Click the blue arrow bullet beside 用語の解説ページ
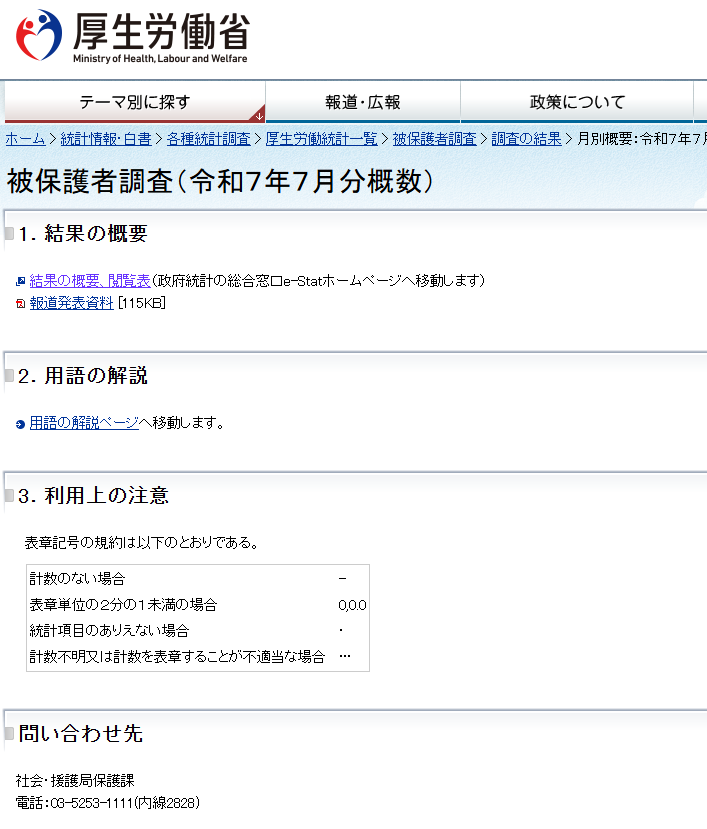 [21, 424]
